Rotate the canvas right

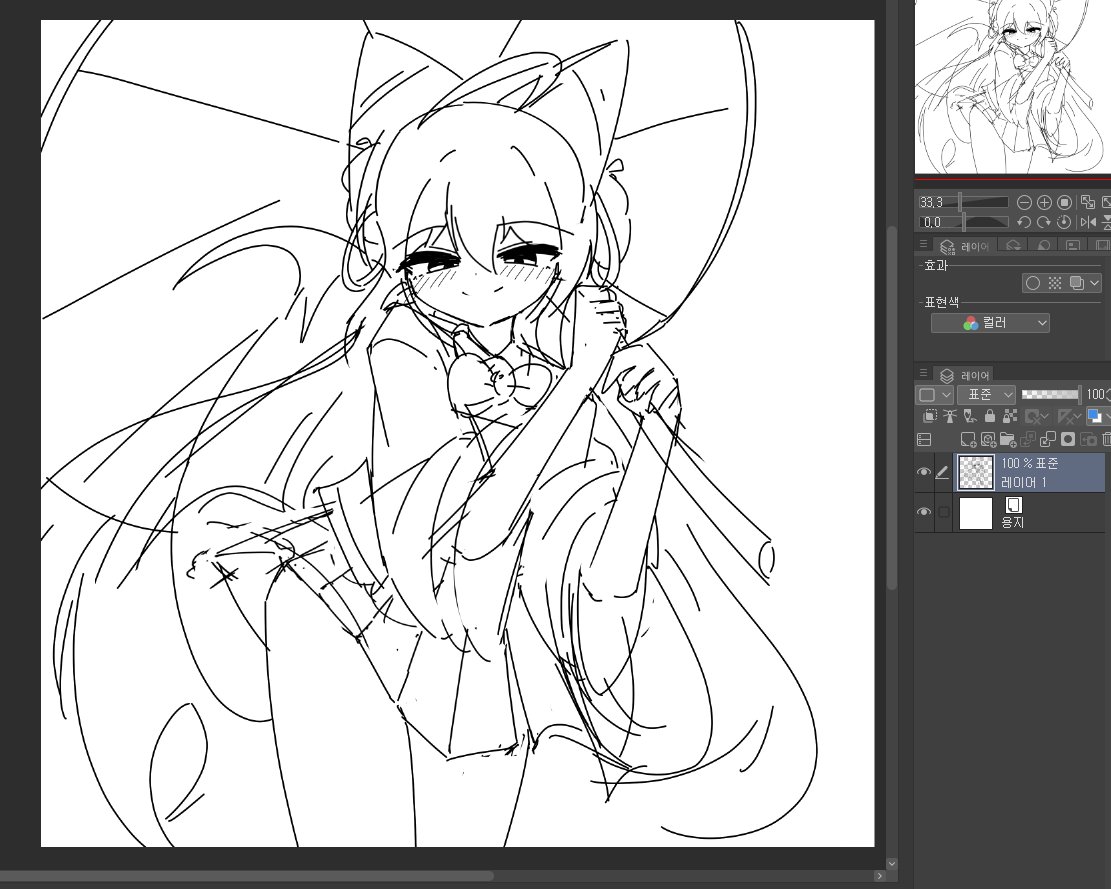coord(1044,222)
